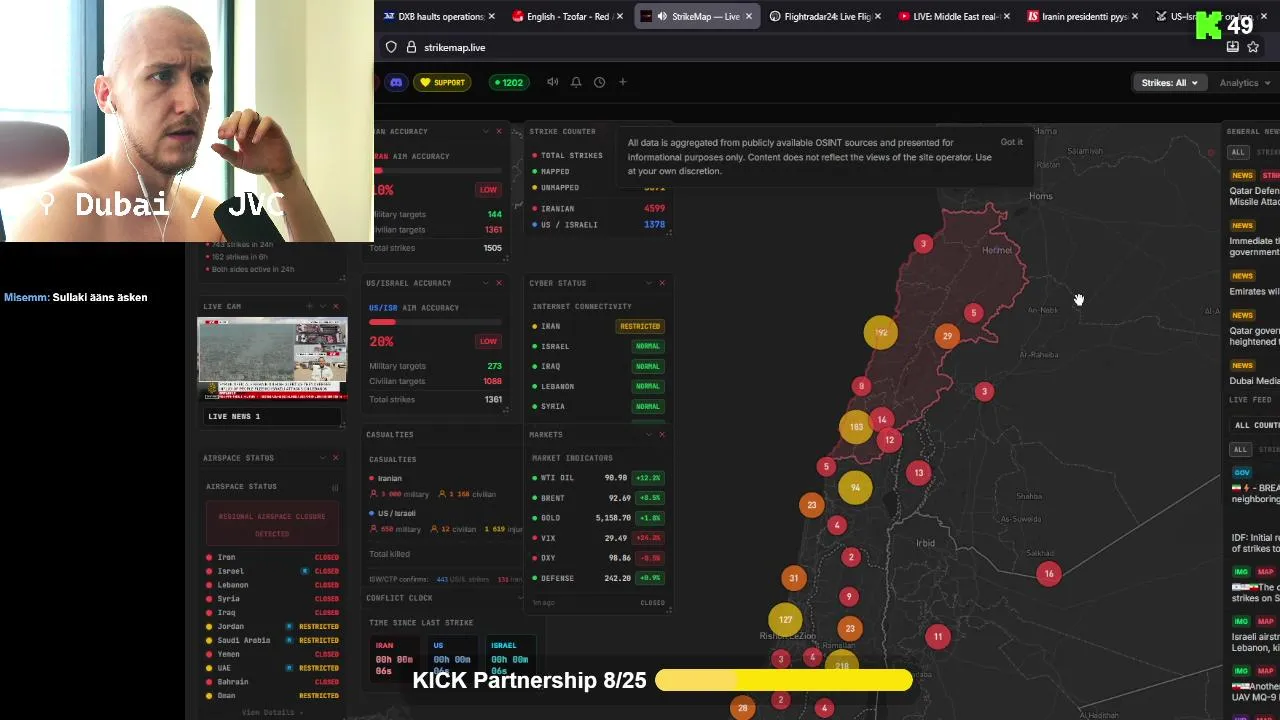The image size is (1280, 720).
Task: Click the WTI OIL market row
Action: point(598,478)
